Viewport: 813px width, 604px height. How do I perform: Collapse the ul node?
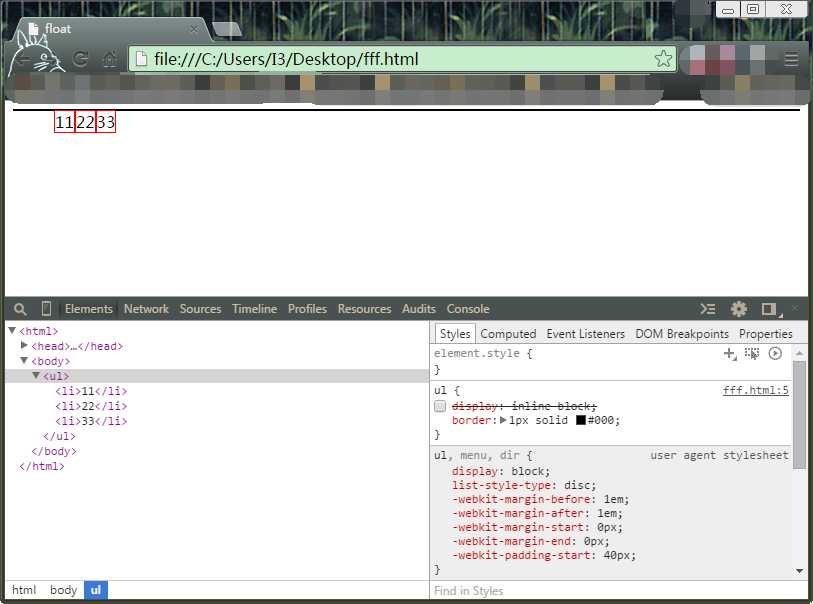click(x=36, y=375)
